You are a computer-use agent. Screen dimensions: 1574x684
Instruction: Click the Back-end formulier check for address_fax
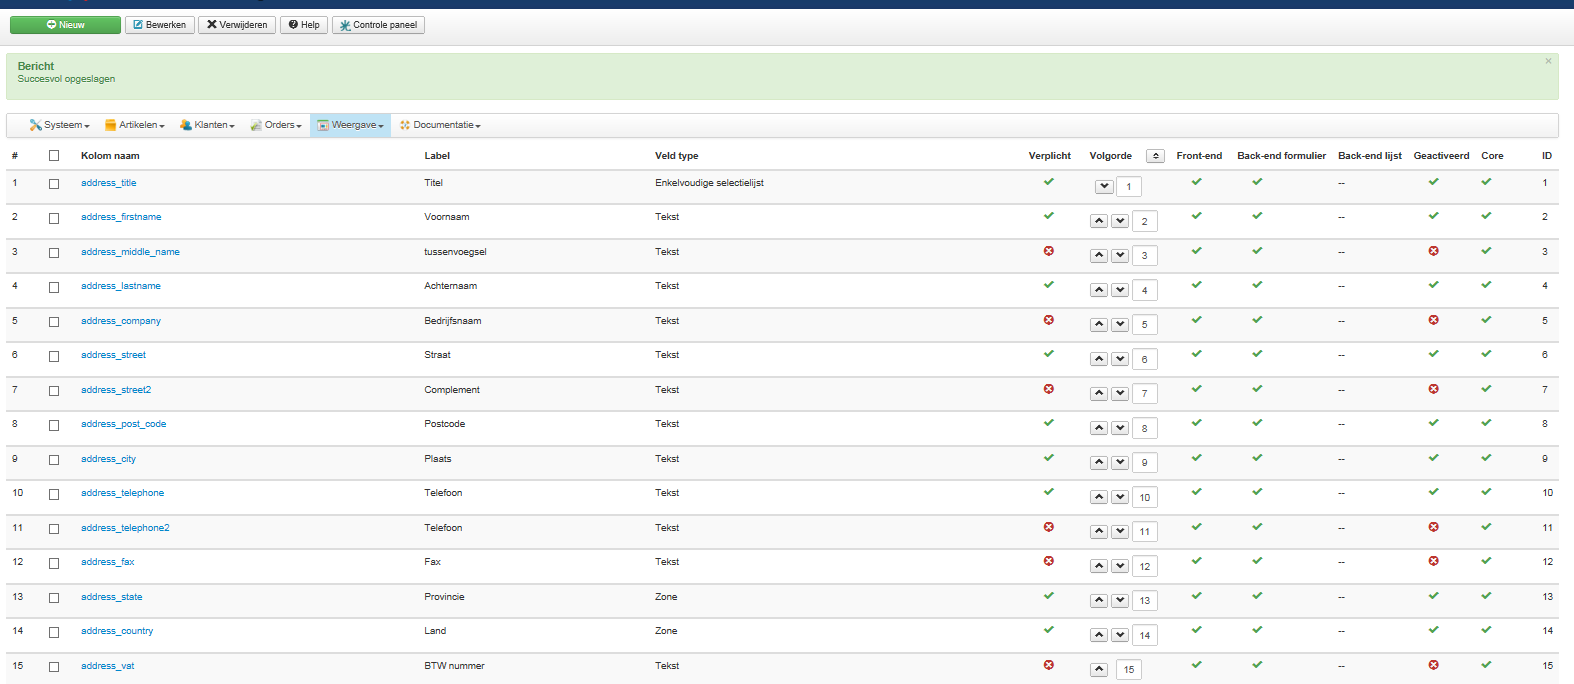click(x=1257, y=561)
